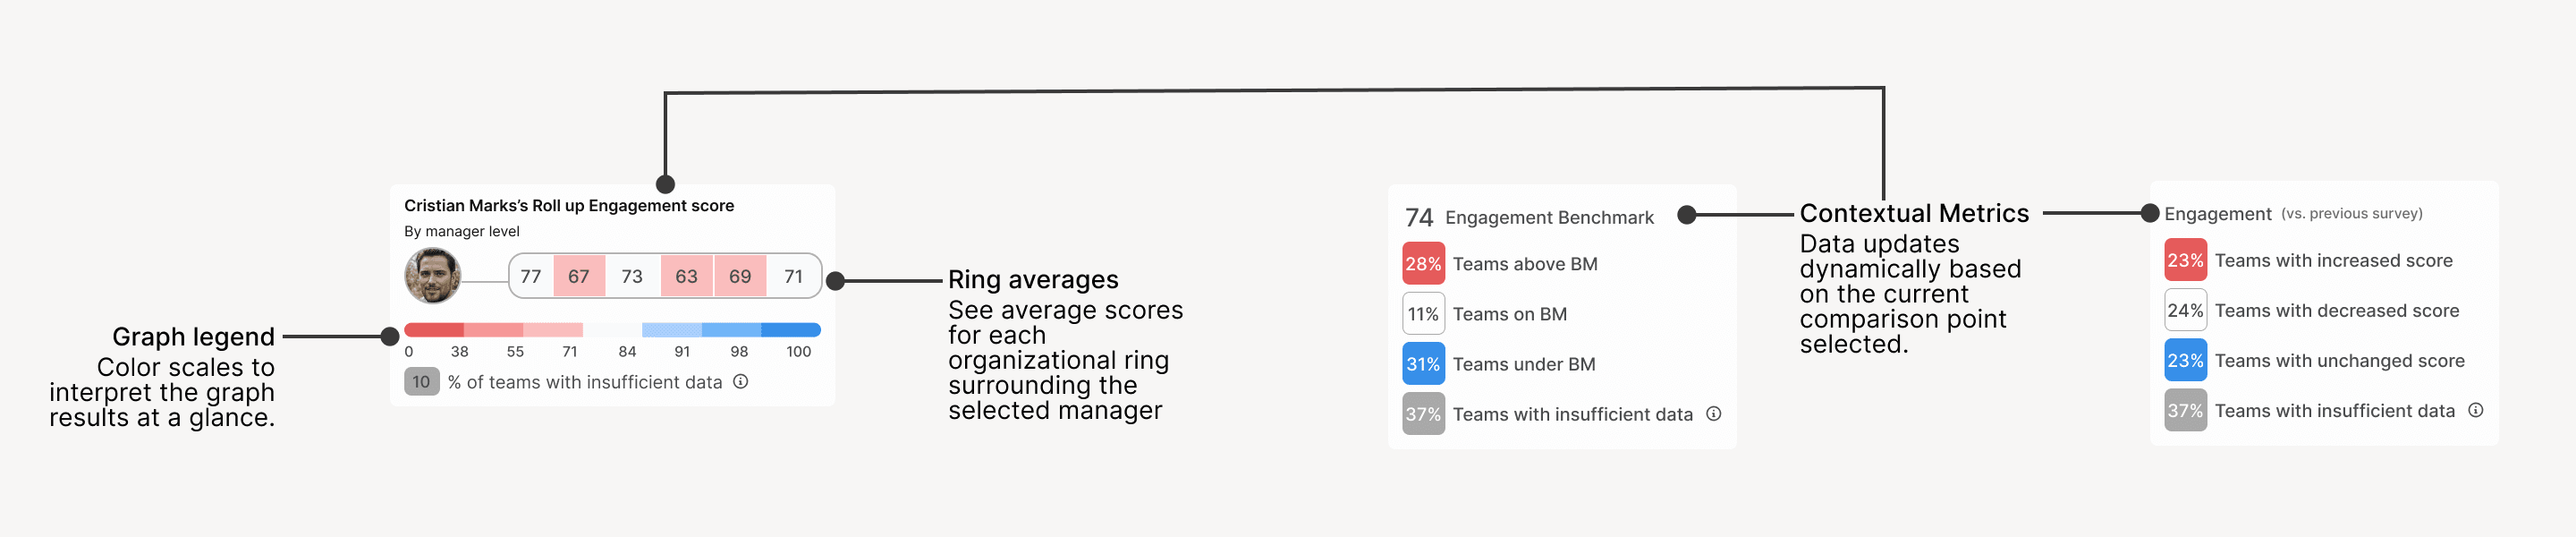Select the highlighted ring score 63

point(686,276)
